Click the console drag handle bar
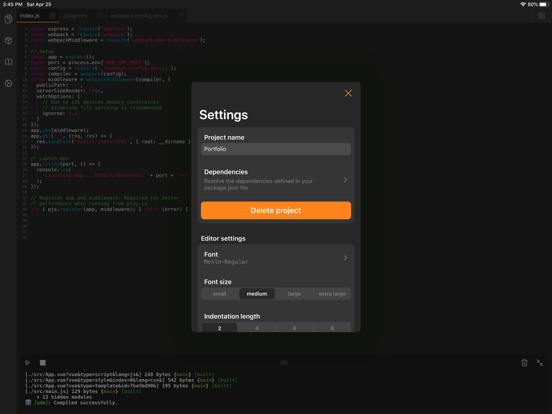Image resolution: width=552 pixels, height=414 pixels. click(x=284, y=363)
